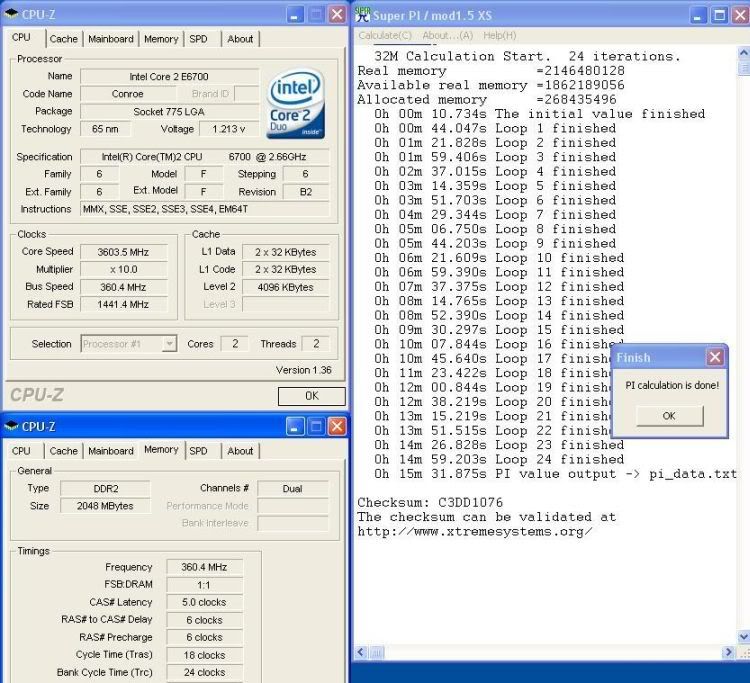This screenshot has height=683, width=750.
Task: Click the CAS# Latency value '5.0 clocks'
Action: click(204, 602)
